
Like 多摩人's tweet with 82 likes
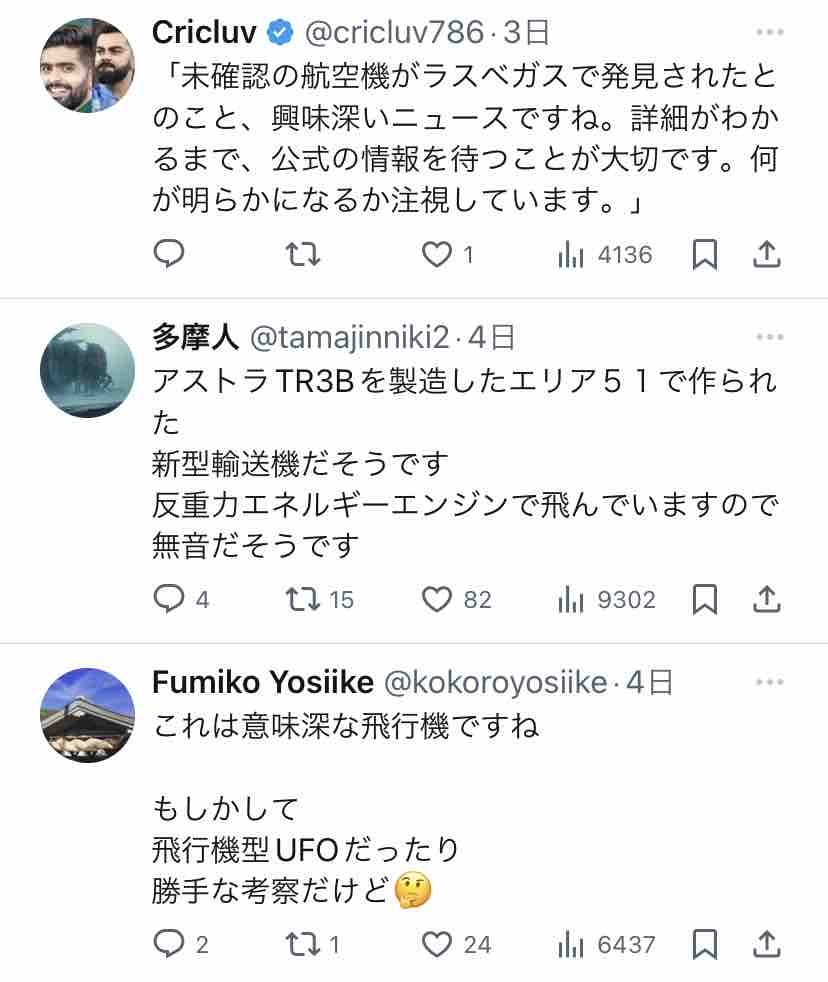click(x=436, y=599)
